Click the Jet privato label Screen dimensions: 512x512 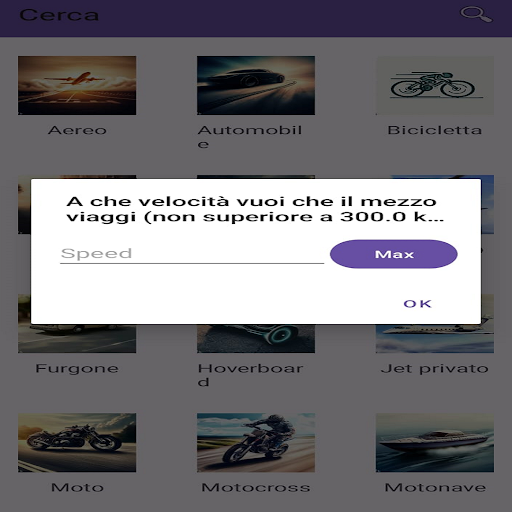point(435,369)
